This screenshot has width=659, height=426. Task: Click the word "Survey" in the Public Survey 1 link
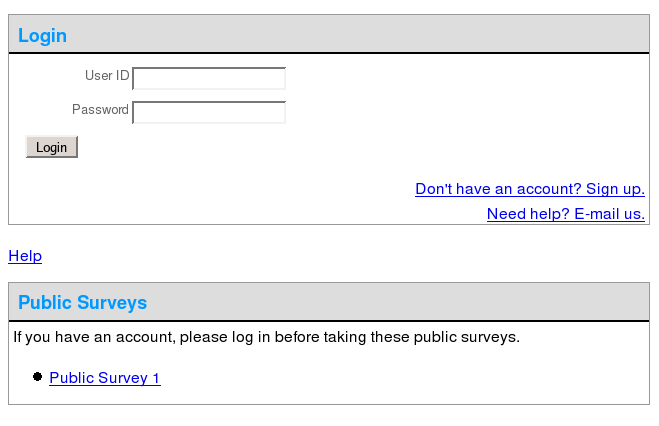point(124,378)
